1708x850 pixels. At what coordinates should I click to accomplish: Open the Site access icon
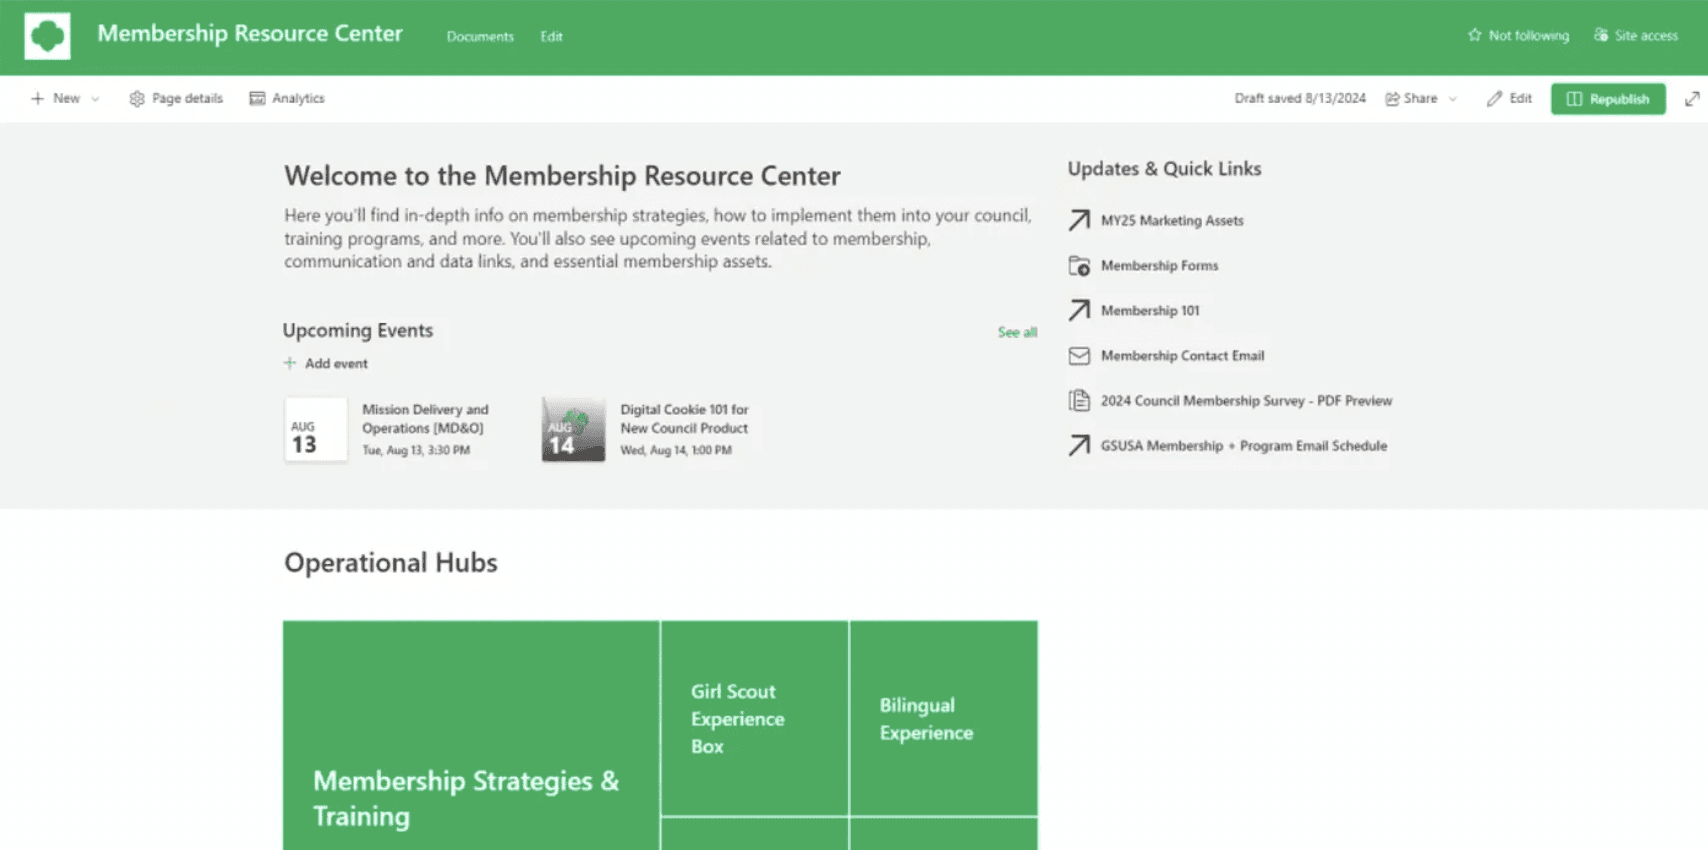point(1601,35)
